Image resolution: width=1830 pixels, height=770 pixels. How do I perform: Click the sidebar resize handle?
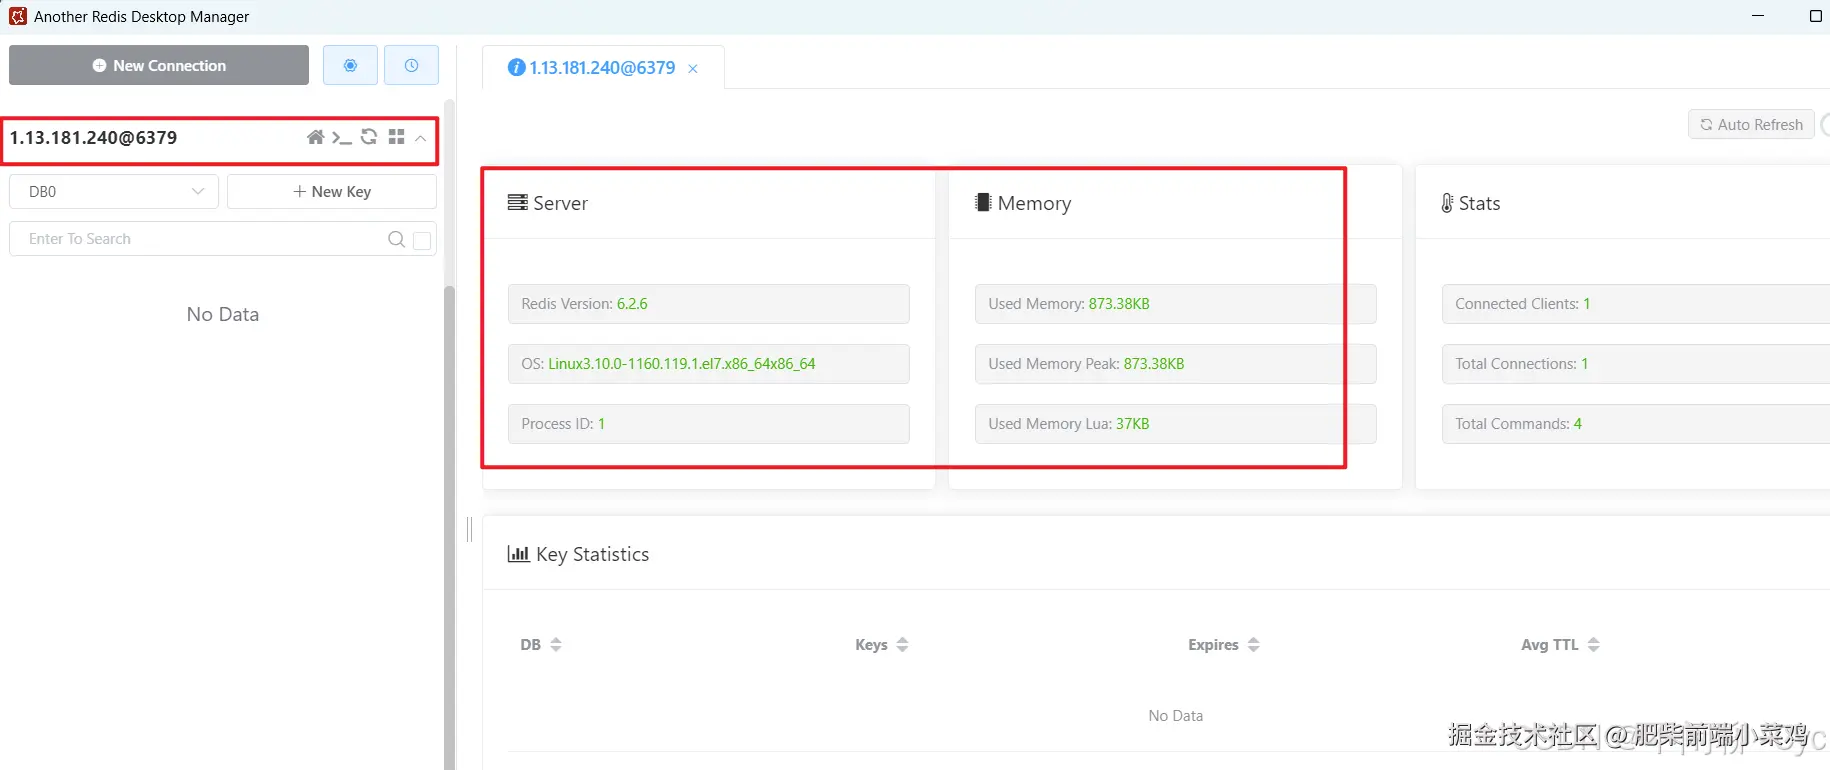pyautogui.click(x=469, y=529)
